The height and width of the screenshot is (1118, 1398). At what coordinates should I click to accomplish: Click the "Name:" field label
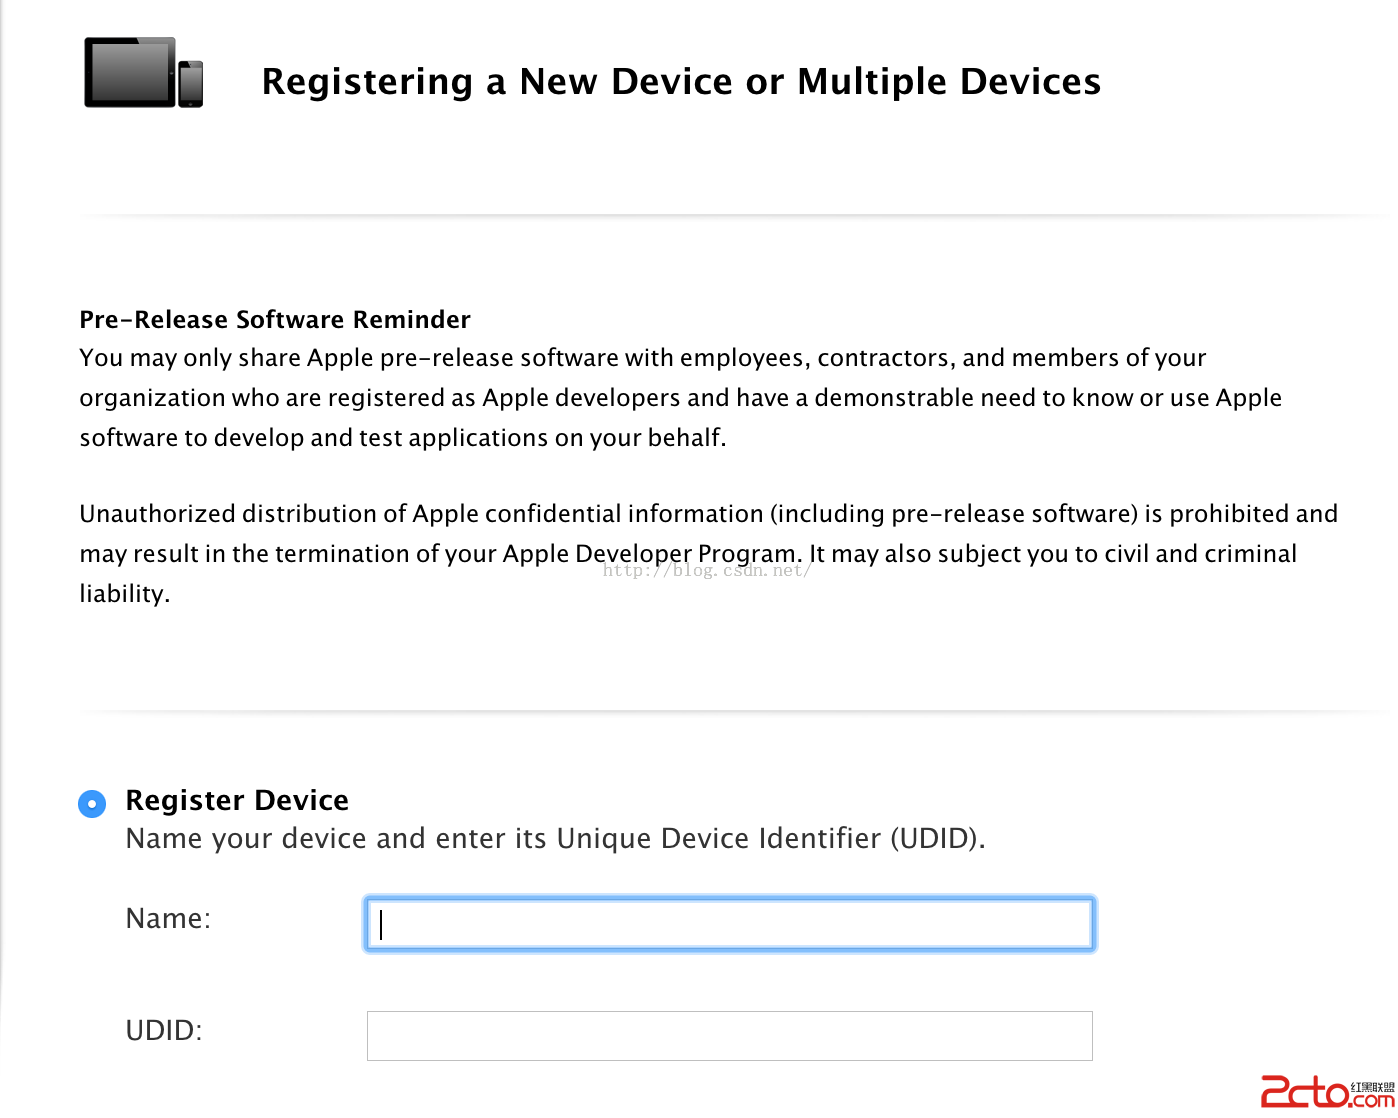point(168,918)
